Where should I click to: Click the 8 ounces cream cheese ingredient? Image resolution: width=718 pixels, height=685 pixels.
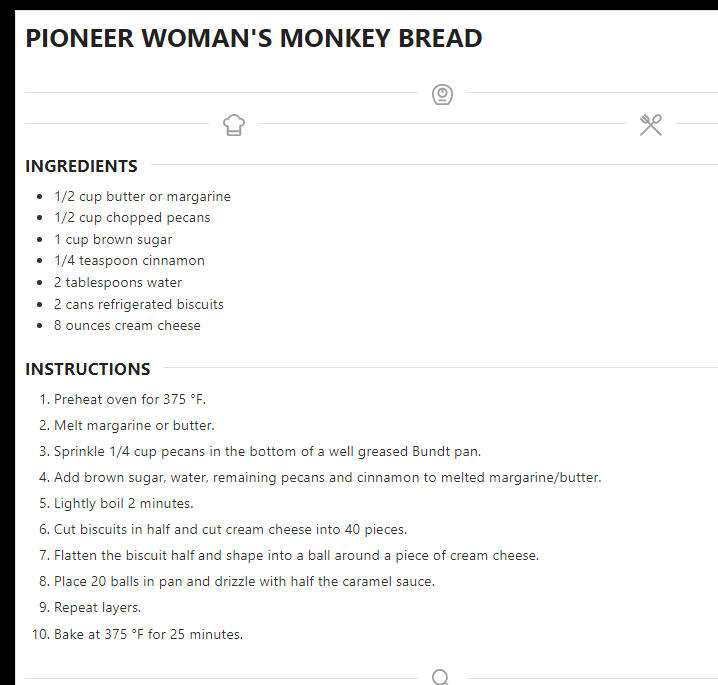point(127,326)
